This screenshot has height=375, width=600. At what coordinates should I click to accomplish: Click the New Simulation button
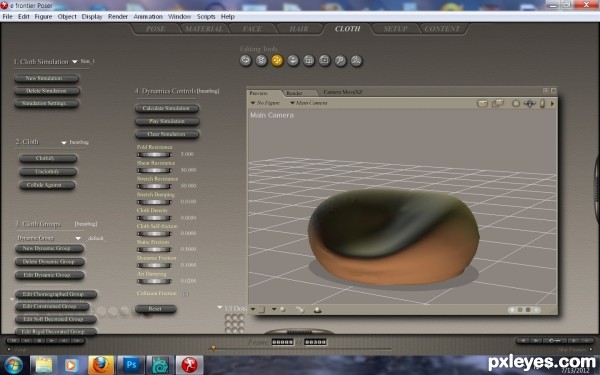[x=46, y=78]
